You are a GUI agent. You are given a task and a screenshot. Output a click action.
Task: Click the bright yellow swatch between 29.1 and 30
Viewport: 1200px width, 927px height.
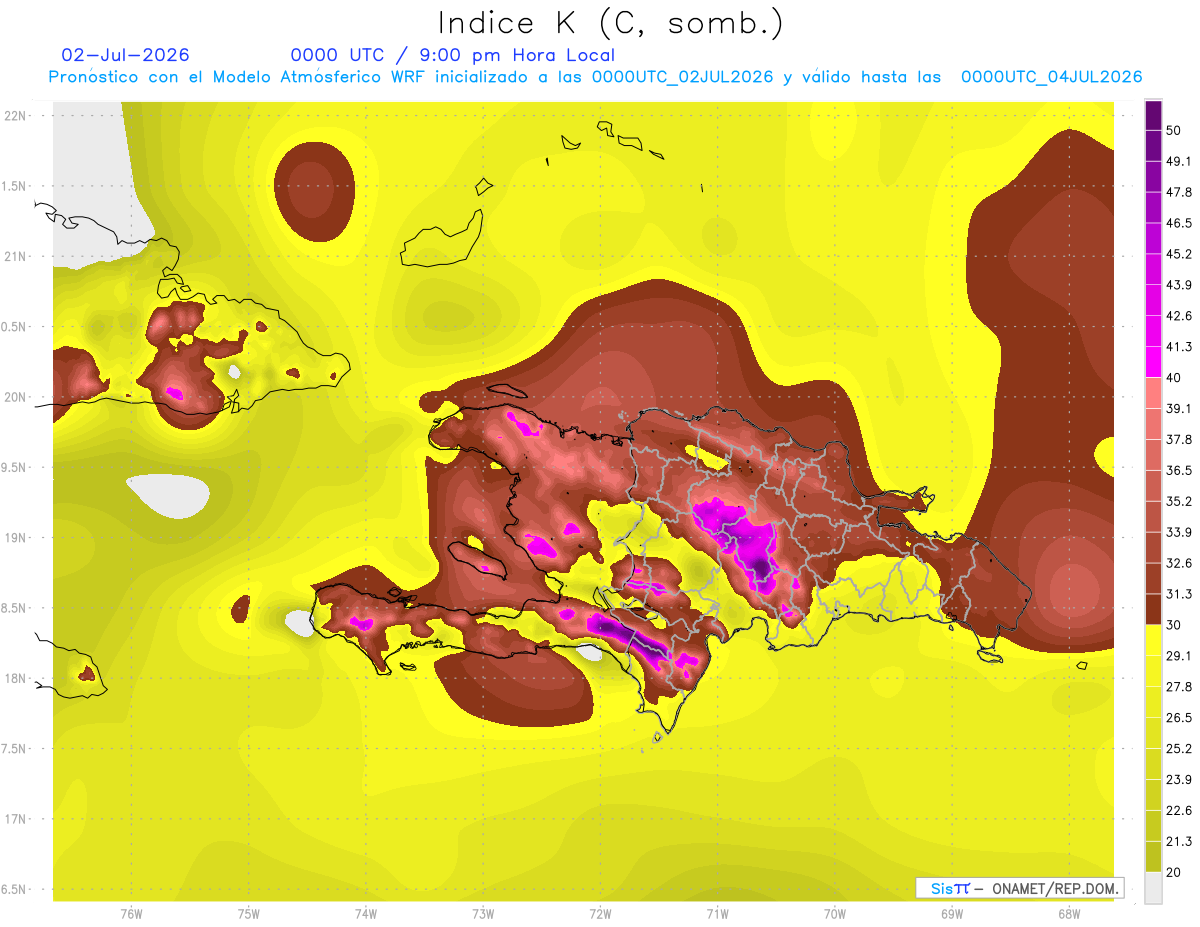pos(1153,640)
